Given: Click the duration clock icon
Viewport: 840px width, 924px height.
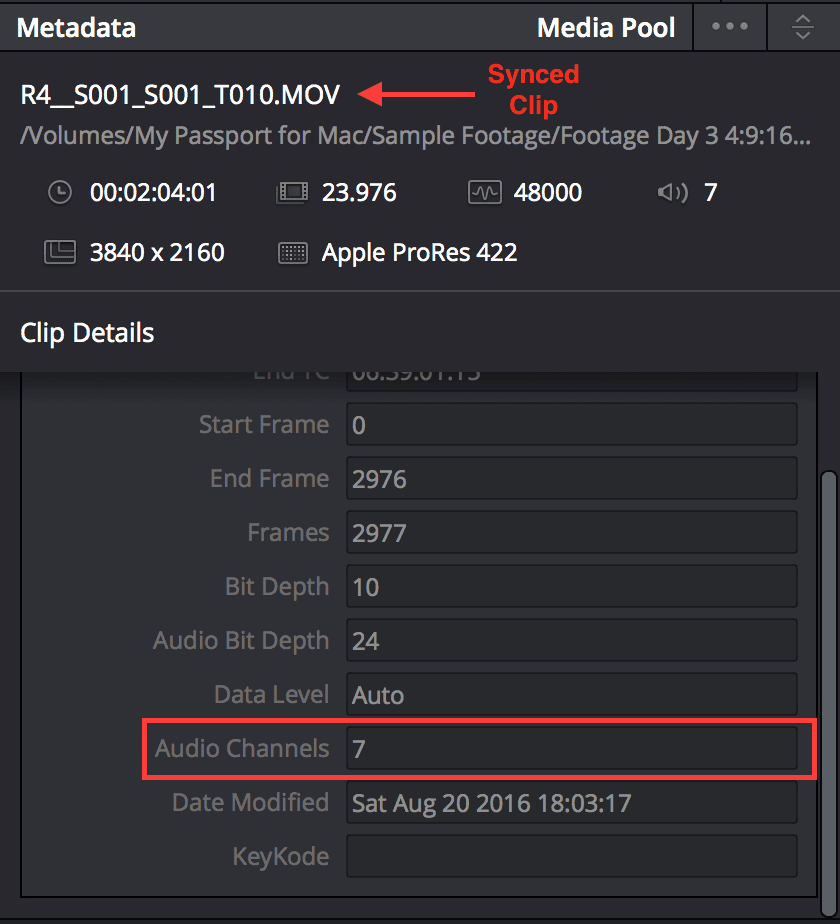Looking at the screenshot, I should [59, 192].
